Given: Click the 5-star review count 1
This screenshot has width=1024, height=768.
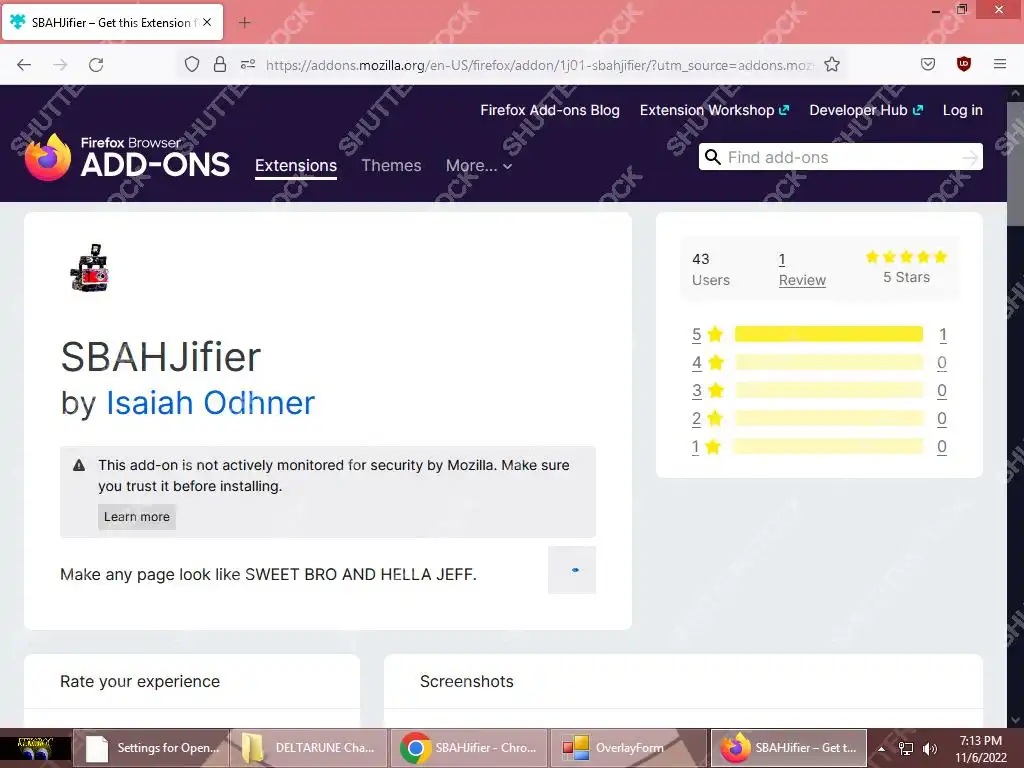Looking at the screenshot, I should tap(942, 334).
